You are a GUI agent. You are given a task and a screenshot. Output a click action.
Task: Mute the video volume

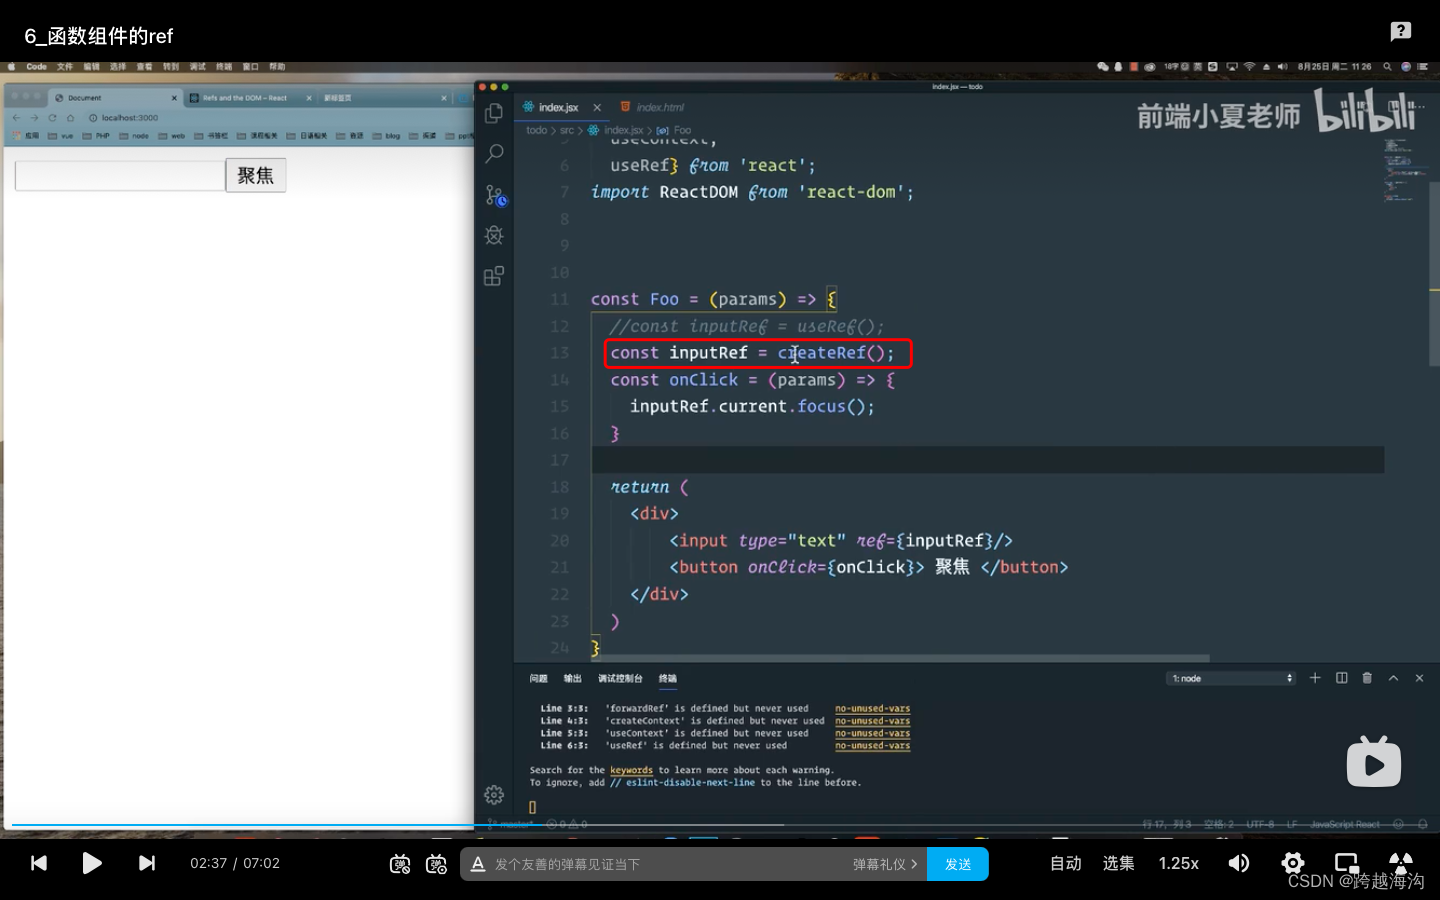tap(1239, 863)
